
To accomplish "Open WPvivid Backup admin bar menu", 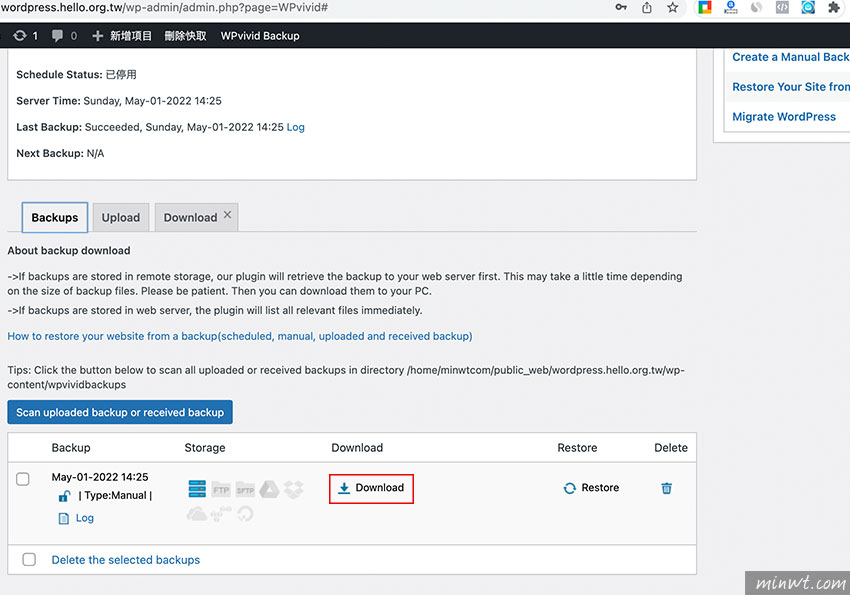I will (260, 36).
